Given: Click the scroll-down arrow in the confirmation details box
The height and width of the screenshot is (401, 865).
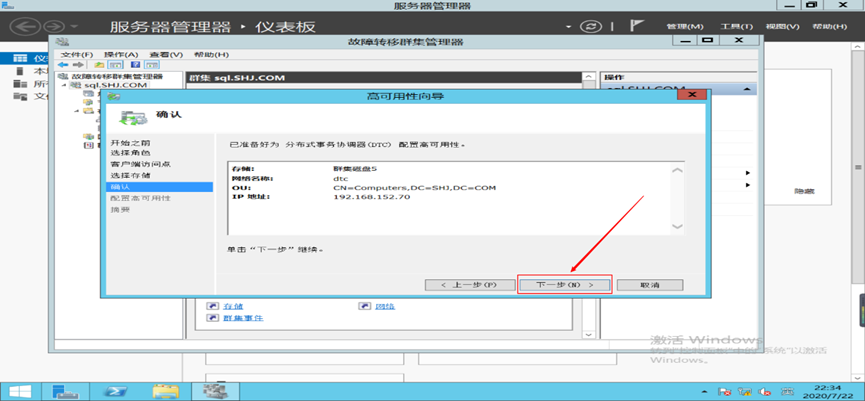Looking at the screenshot, I should (677, 226).
